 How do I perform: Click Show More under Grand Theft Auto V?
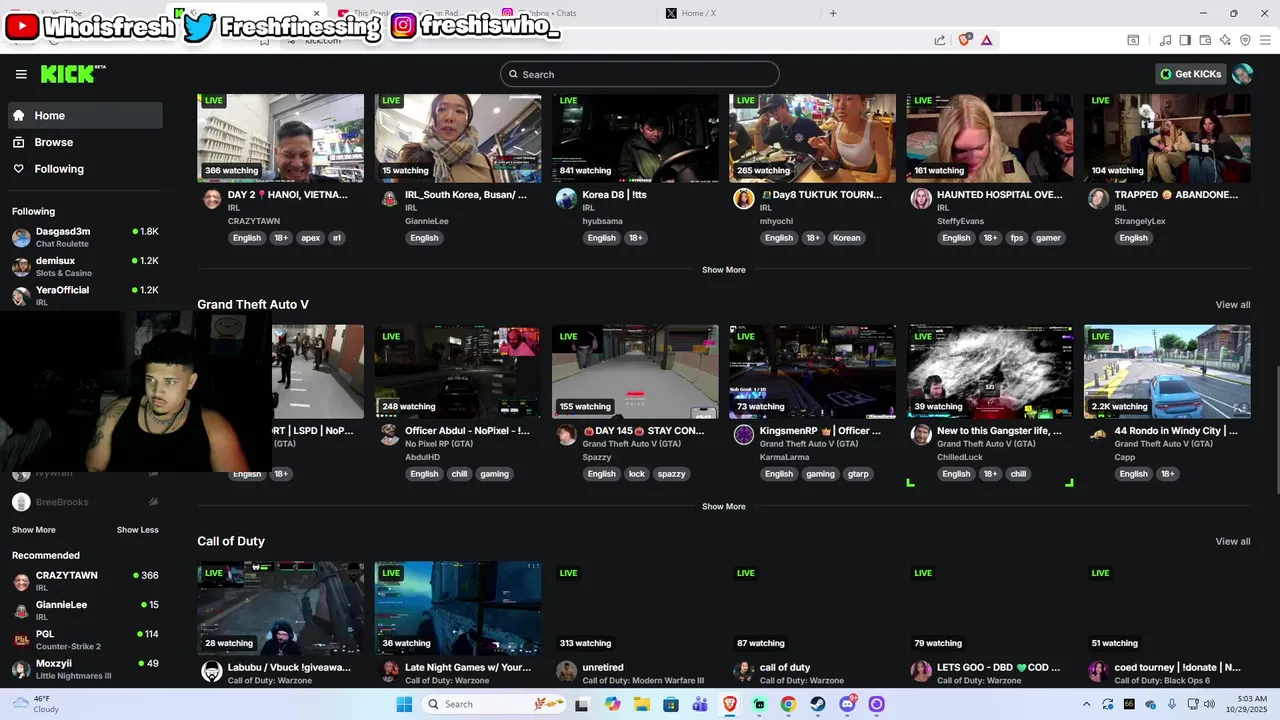[x=723, y=507]
